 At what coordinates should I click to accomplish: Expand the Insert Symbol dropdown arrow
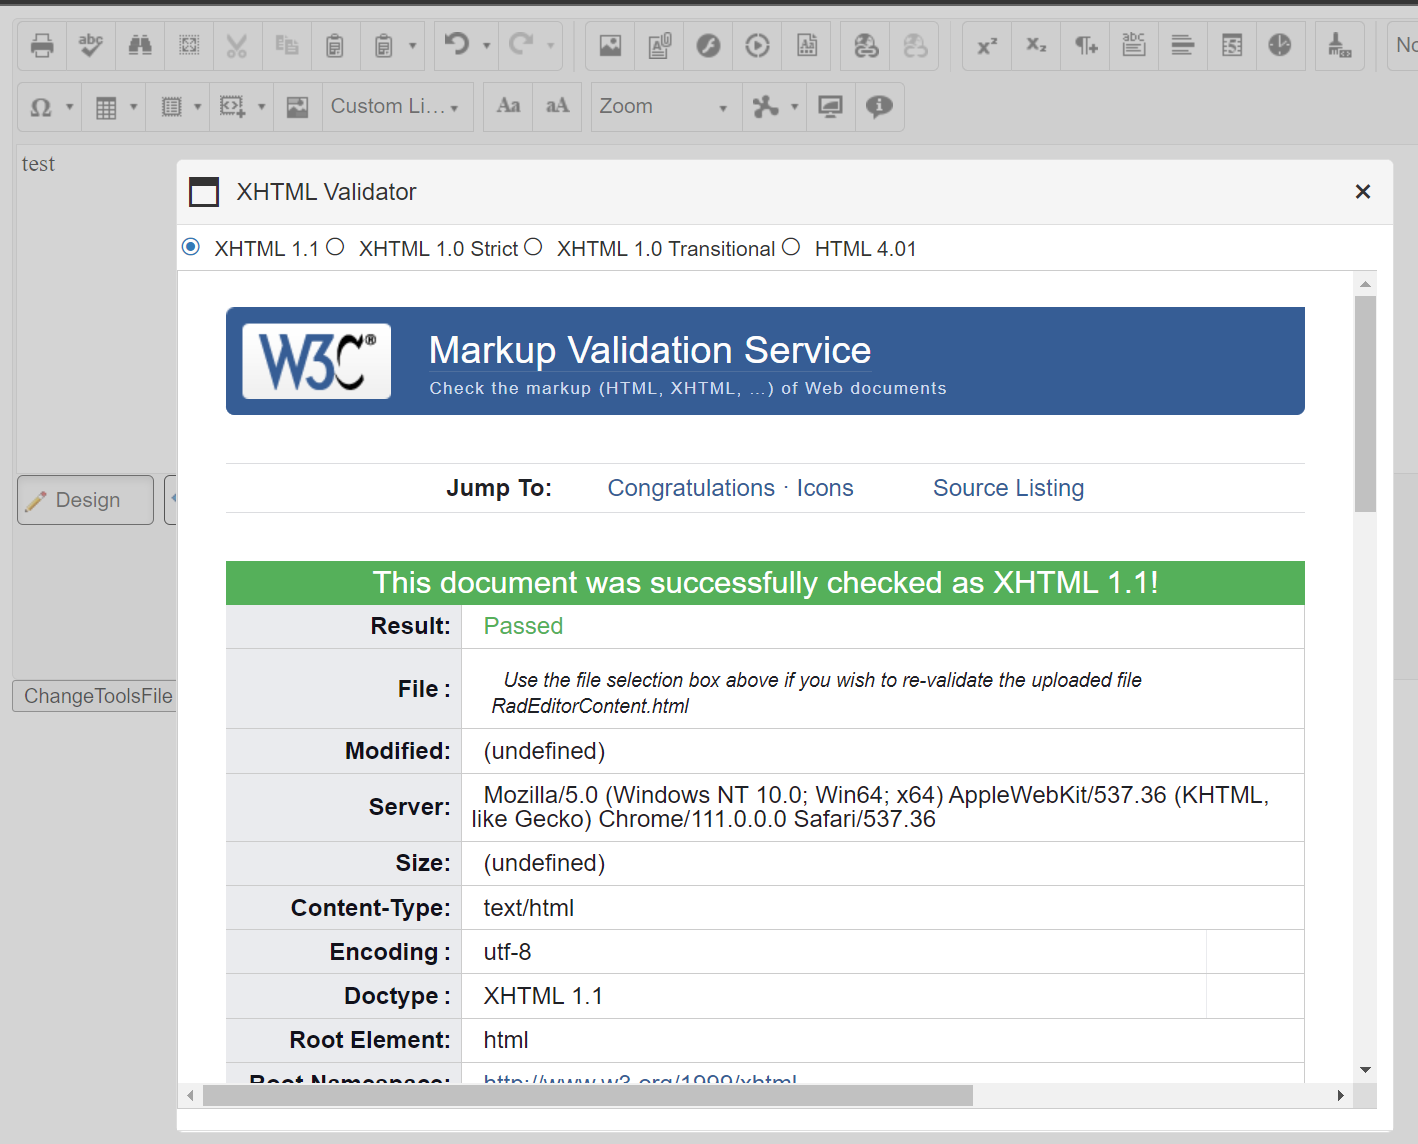pyautogui.click(x=69, y=107)
